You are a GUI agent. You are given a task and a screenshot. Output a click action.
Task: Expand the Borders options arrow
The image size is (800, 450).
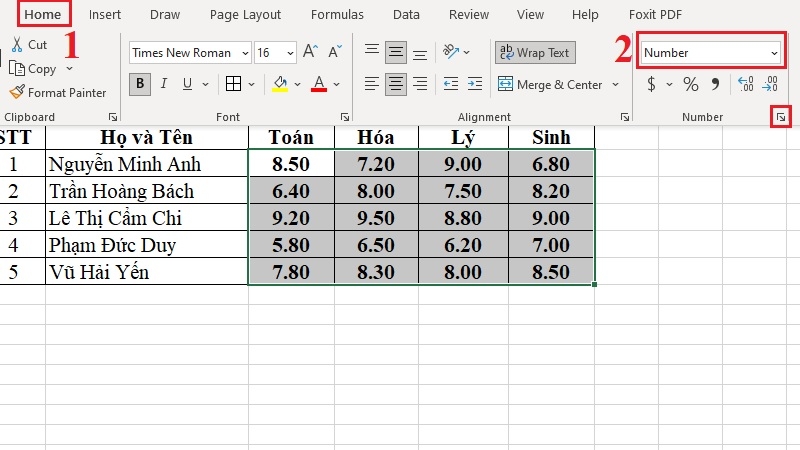252,84
